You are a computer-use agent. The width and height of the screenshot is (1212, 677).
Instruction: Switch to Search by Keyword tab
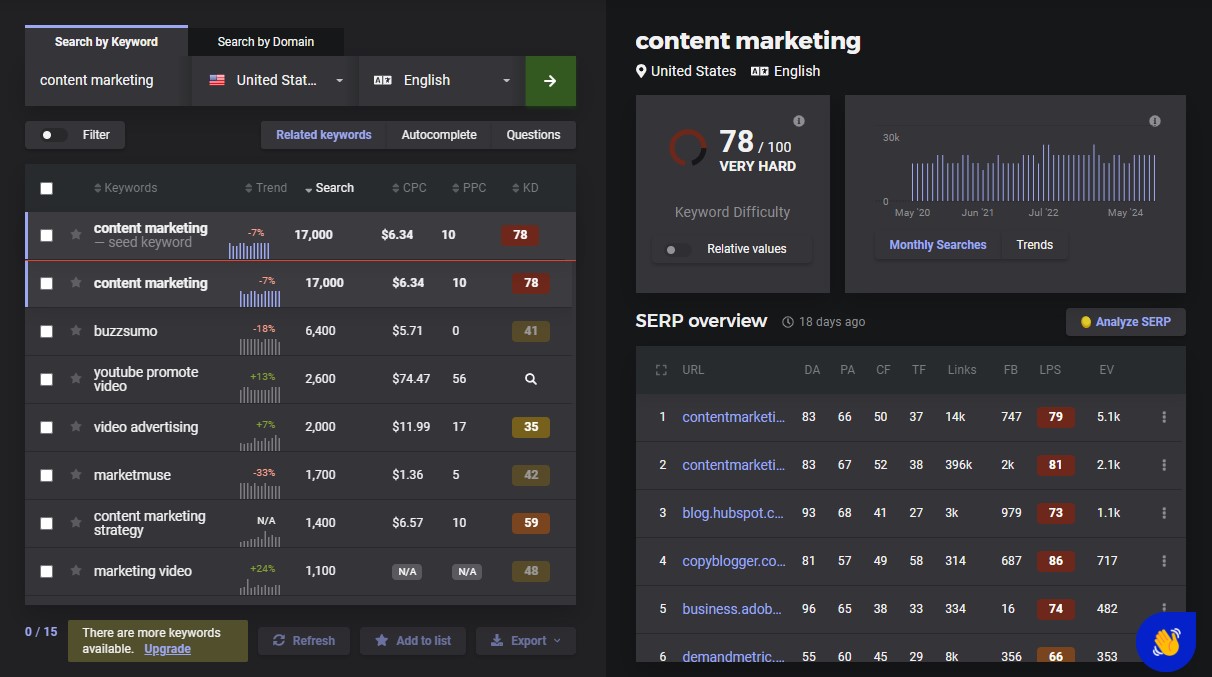point(106,42)
